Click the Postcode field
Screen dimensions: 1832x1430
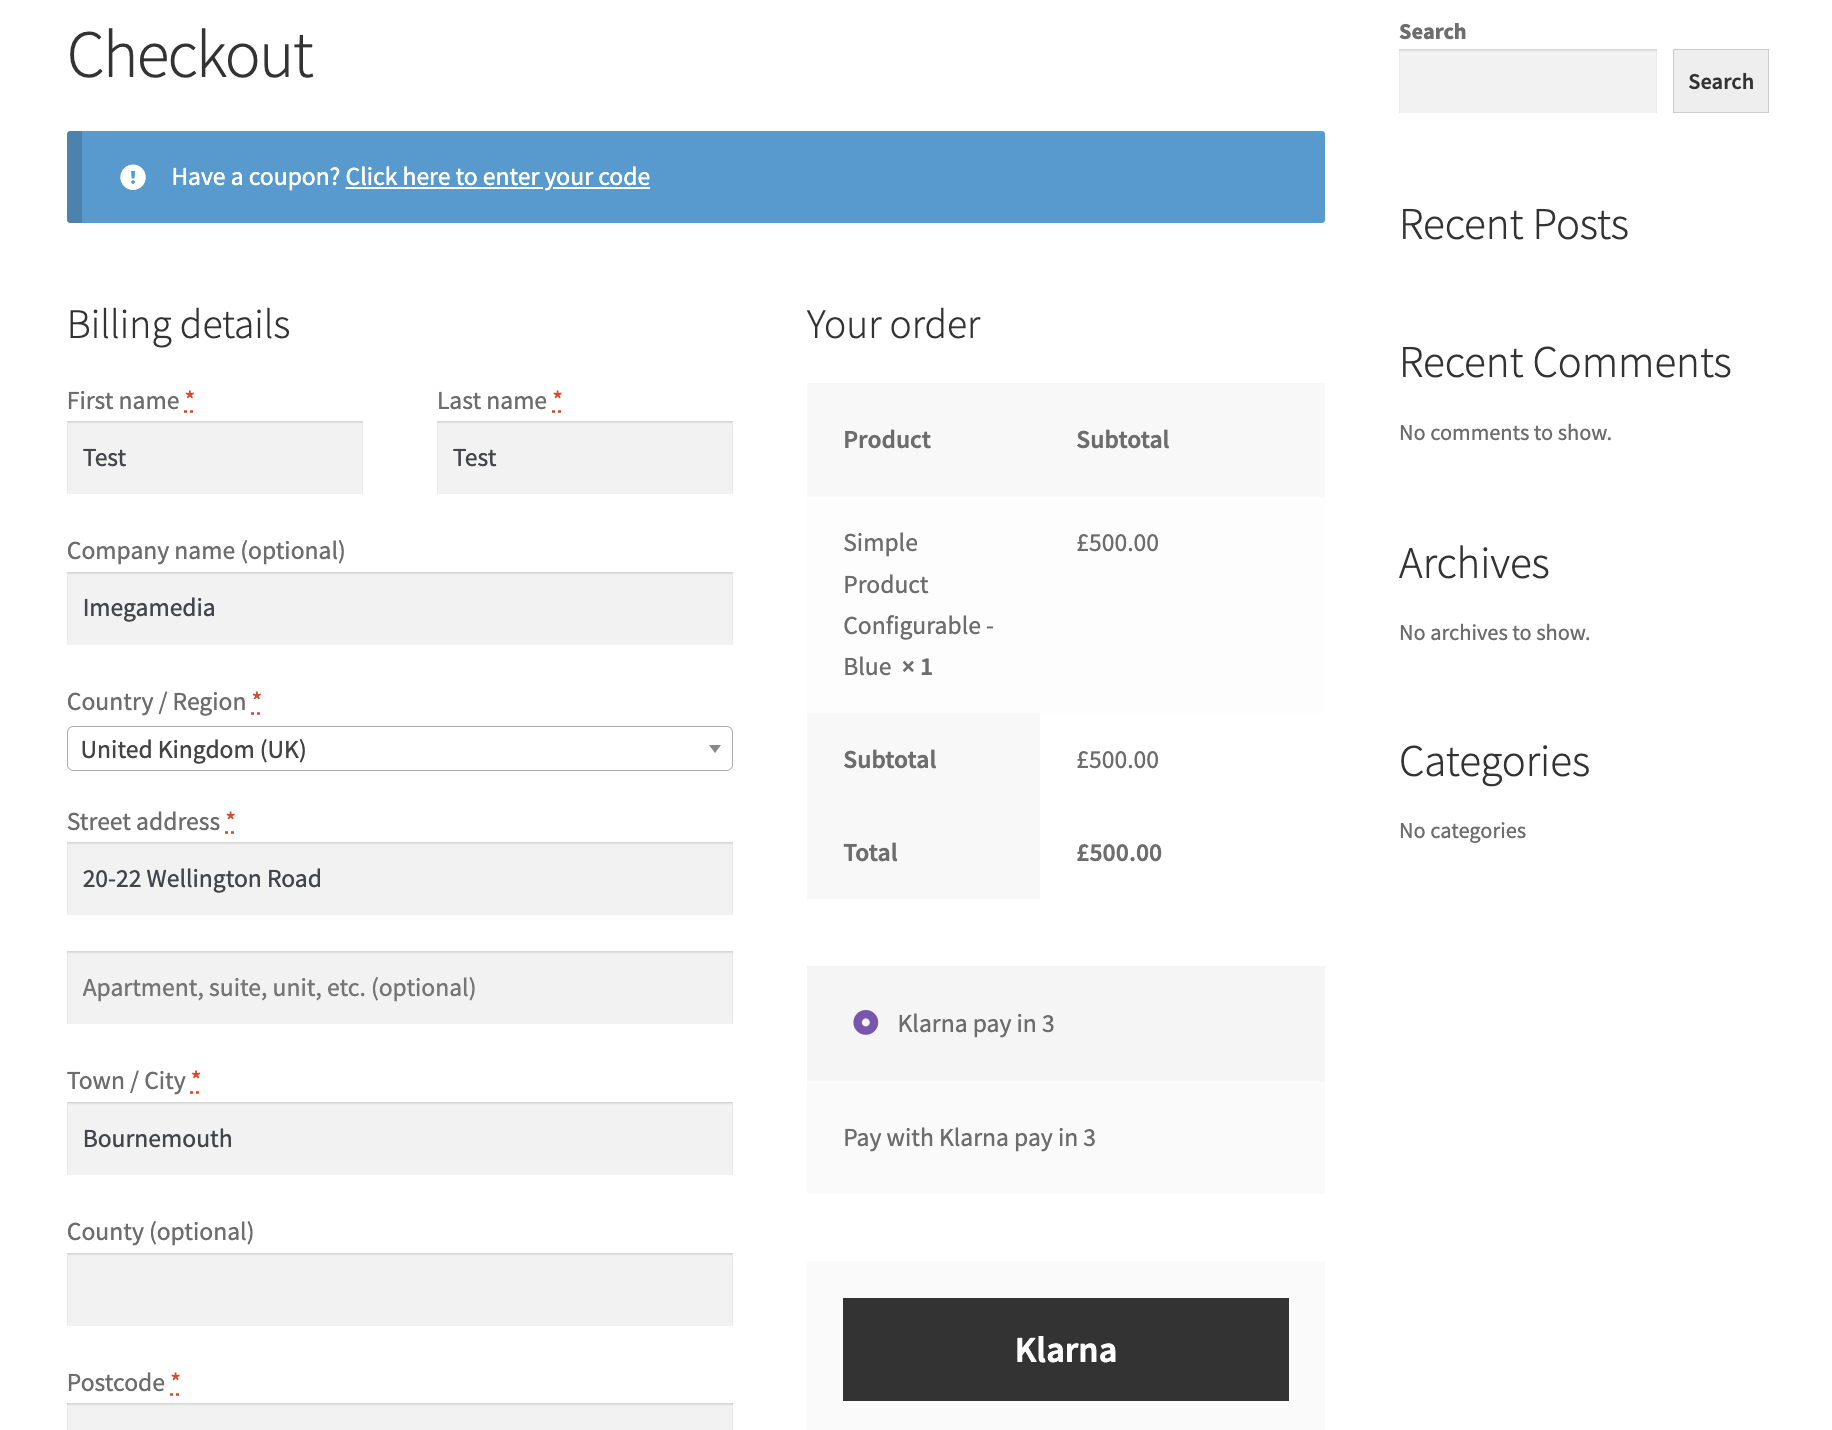(x=399, y=1416)
